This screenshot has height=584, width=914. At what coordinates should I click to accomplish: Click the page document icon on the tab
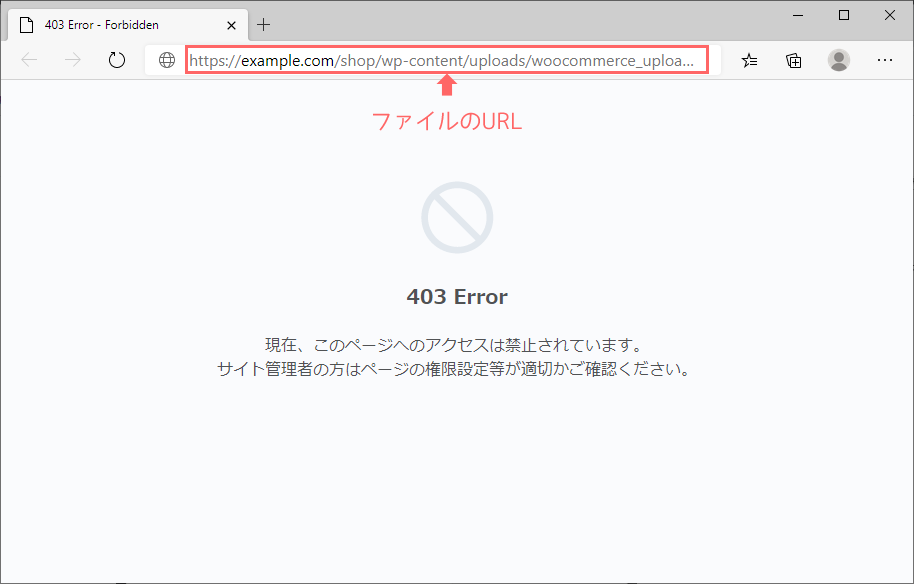[x=26, y=25]
